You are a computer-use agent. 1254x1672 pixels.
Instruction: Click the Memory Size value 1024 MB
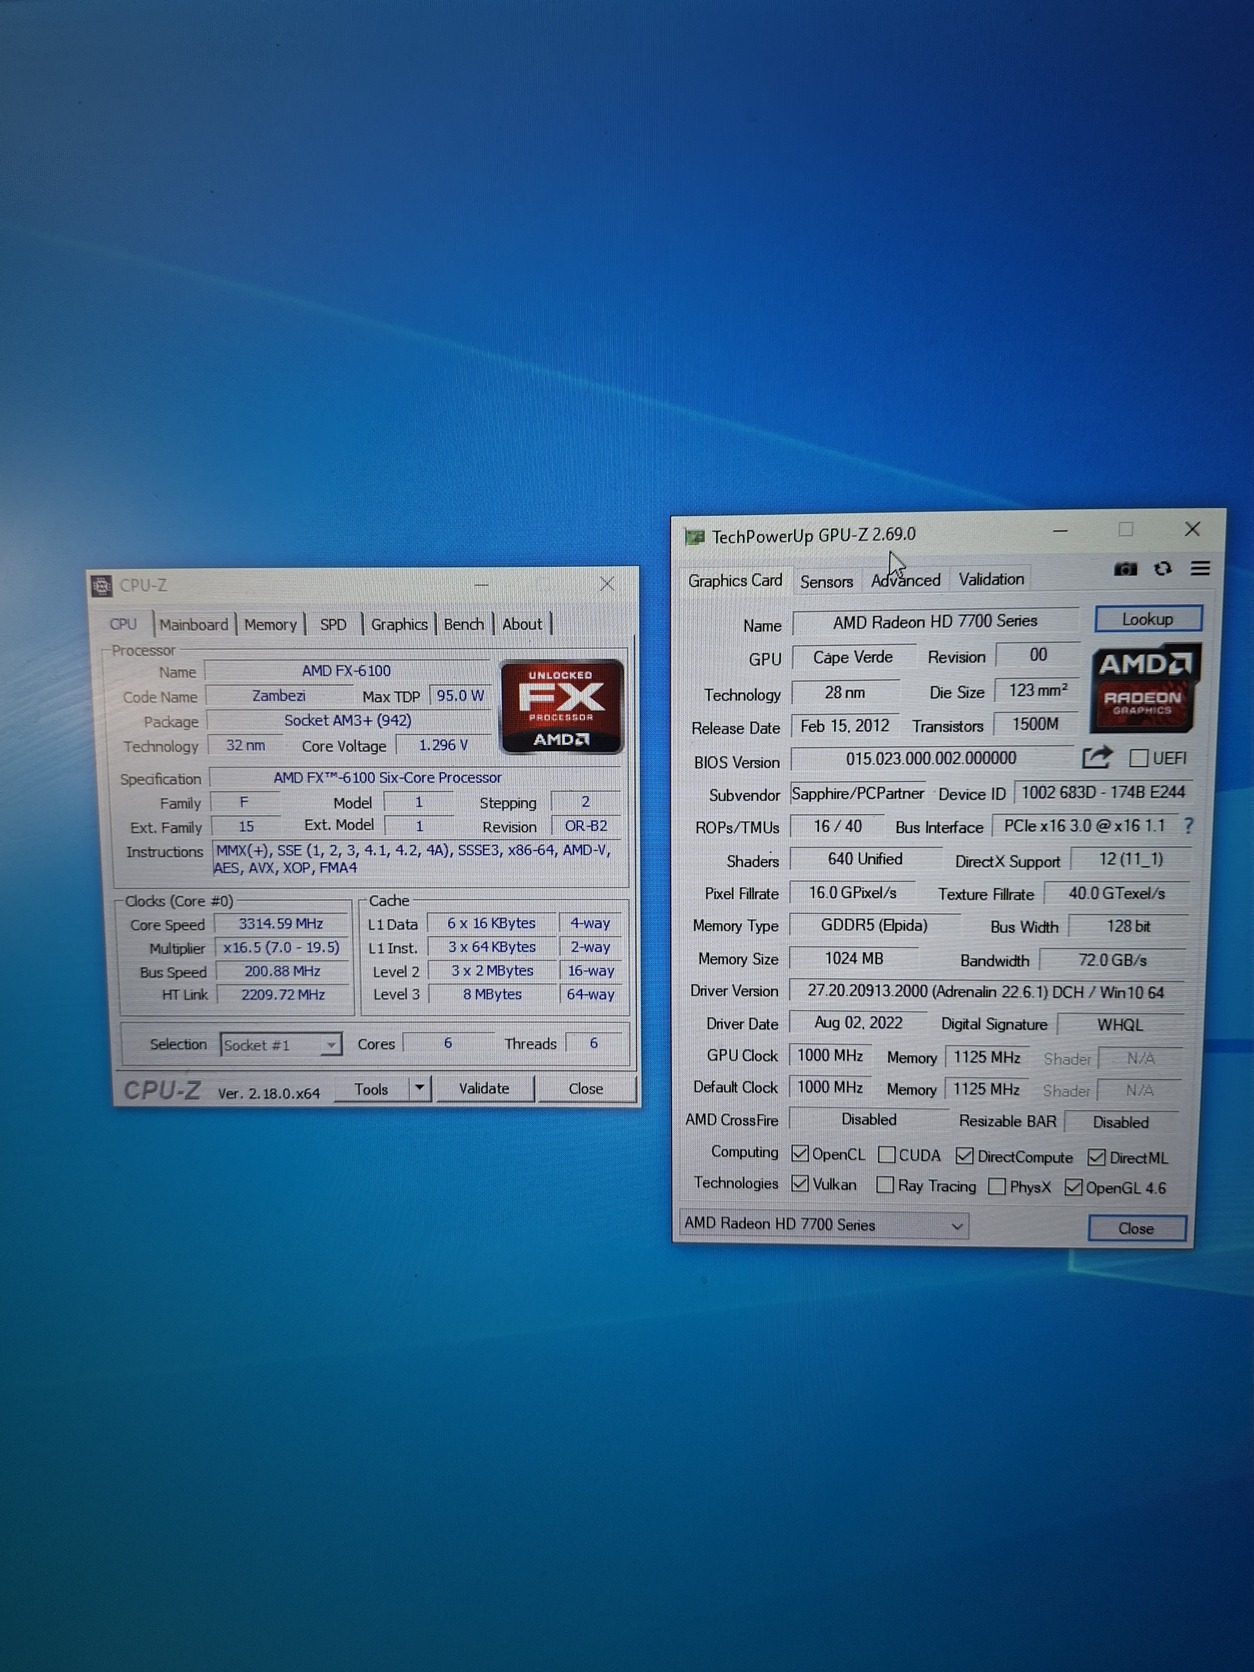[854, 958]
